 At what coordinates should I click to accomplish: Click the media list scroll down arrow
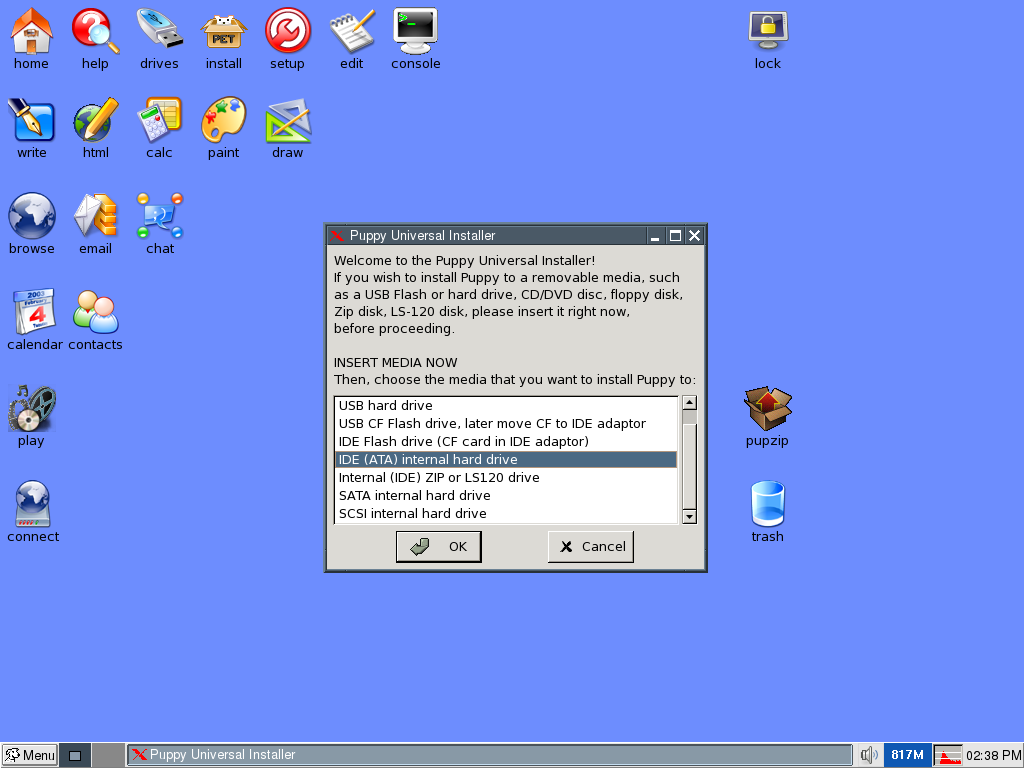point(689,517)
